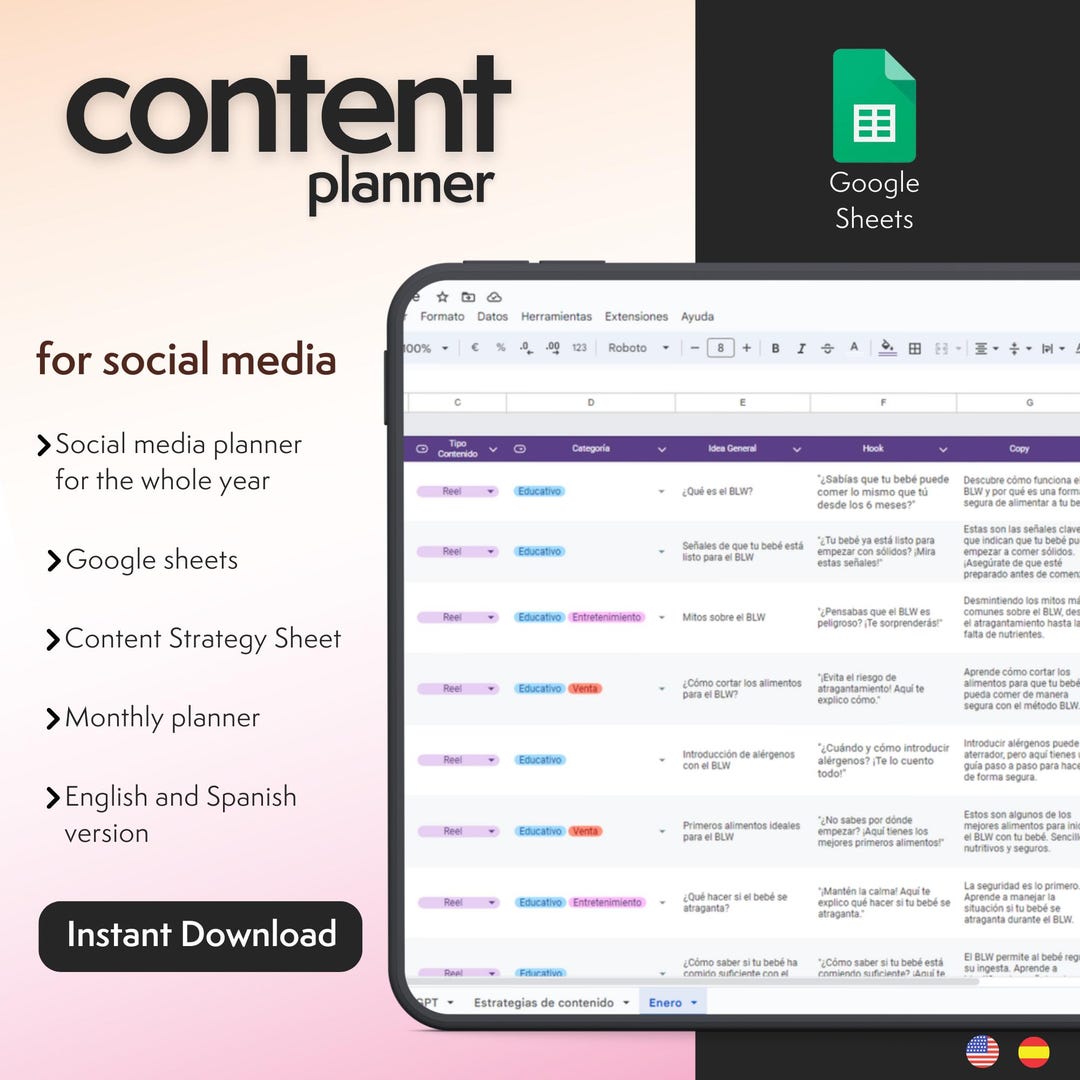Screen dimensions: 1080x1080
Task: Open the Extensiones menu
Action: (x=637, y=316)
